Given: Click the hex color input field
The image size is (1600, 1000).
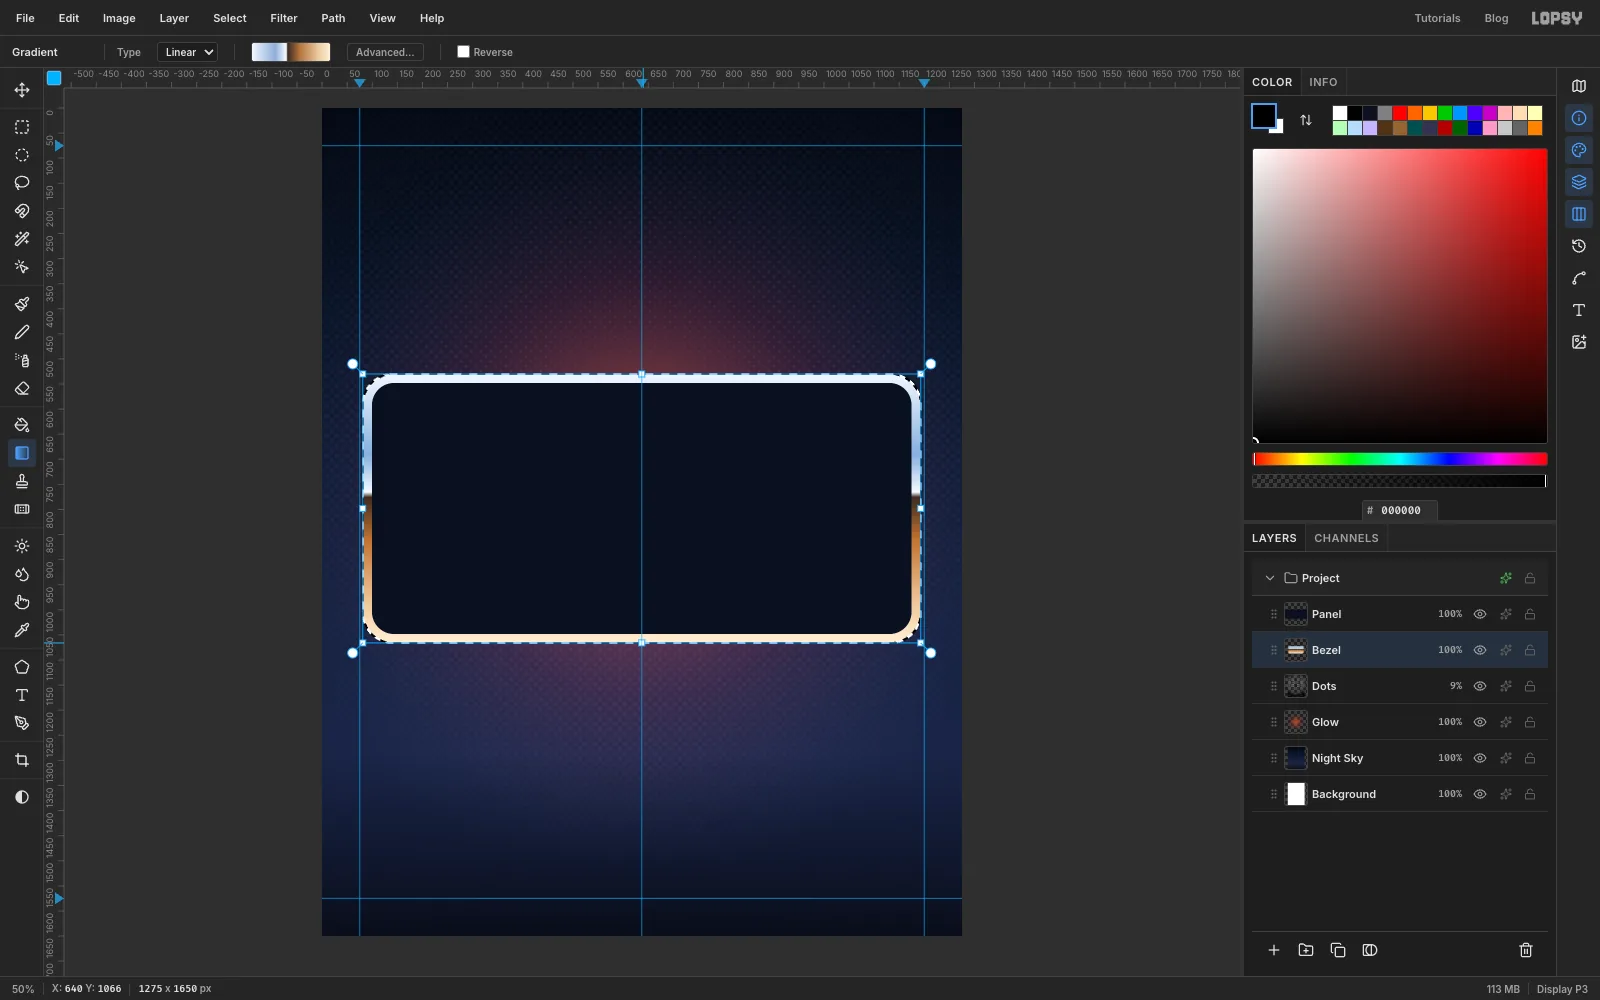Looking at the screenshot, I should pos(1400,510).
